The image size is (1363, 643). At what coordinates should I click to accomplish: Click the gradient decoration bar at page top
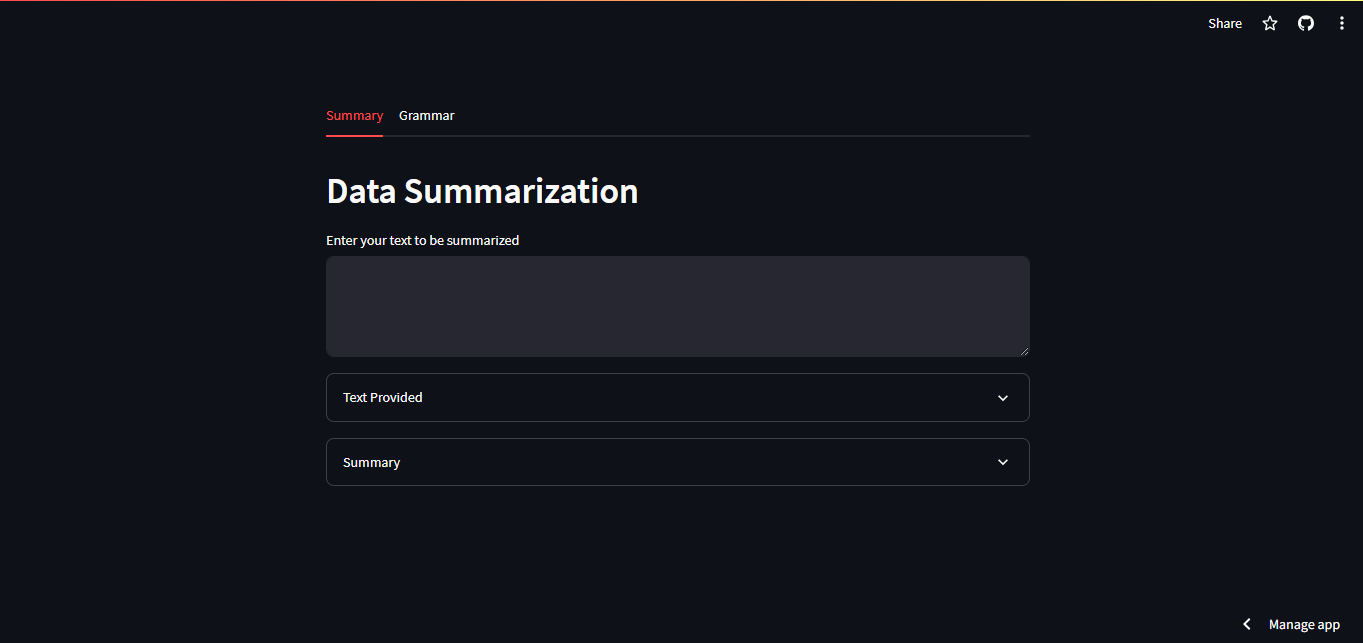[681, 1]
